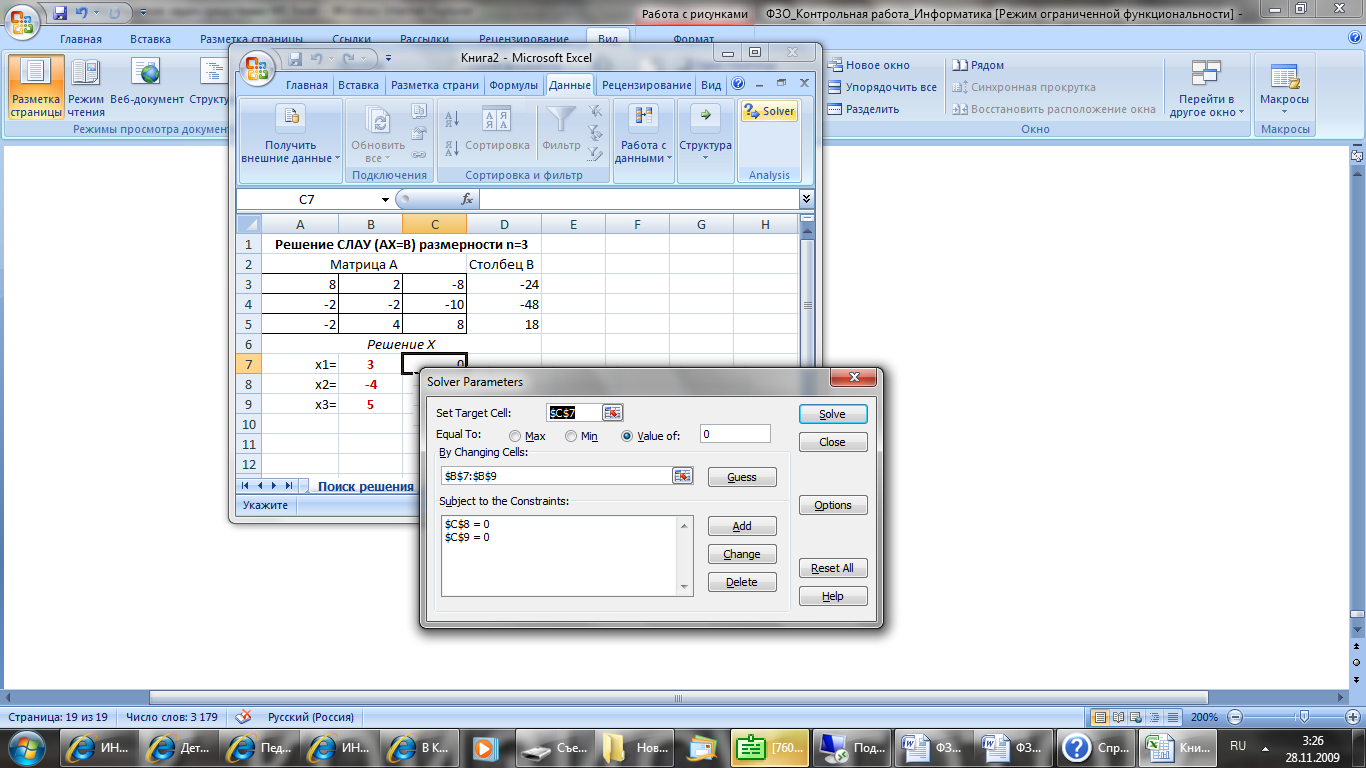Select constraint $C$9 = 0
Screen dimensions: 1366x768
pos(467,537)
